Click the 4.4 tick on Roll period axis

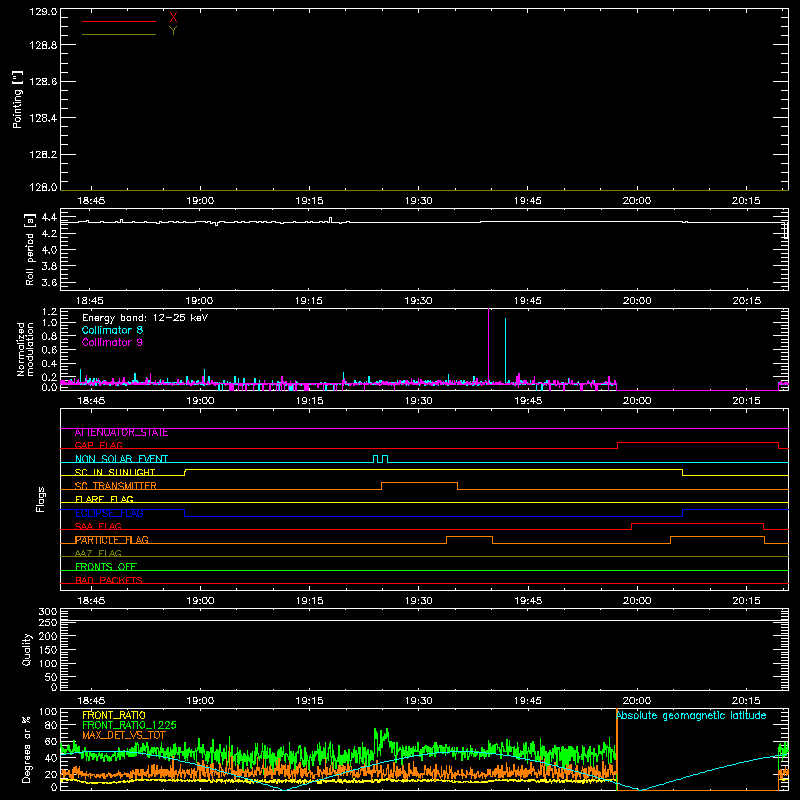pos(49,218)
